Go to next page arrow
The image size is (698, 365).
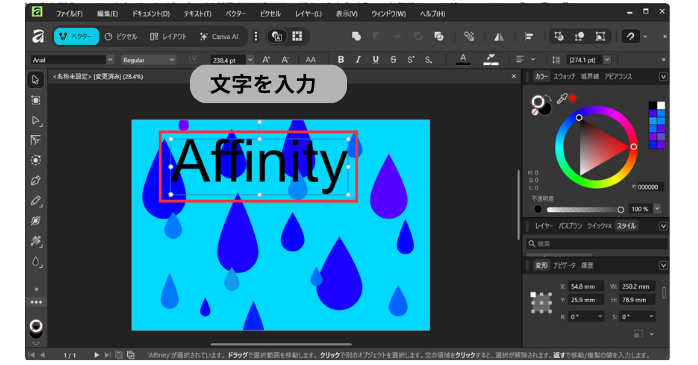pos(97,355)
